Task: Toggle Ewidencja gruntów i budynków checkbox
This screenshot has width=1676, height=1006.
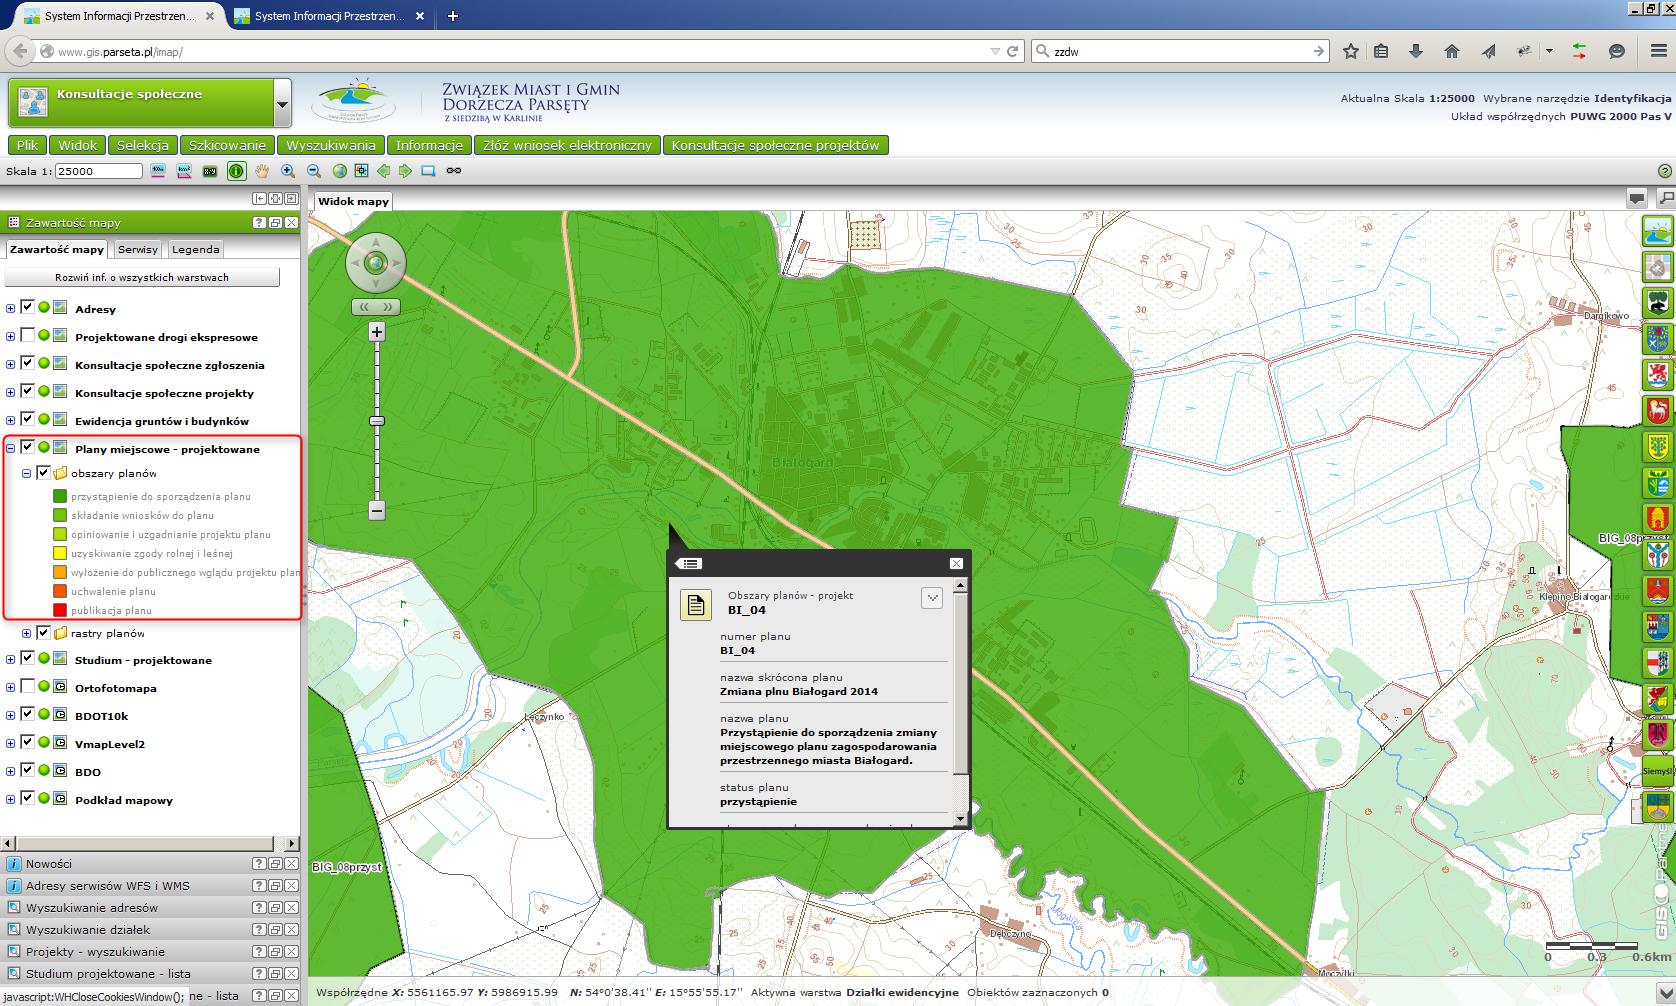Action: tap(28, 419)
